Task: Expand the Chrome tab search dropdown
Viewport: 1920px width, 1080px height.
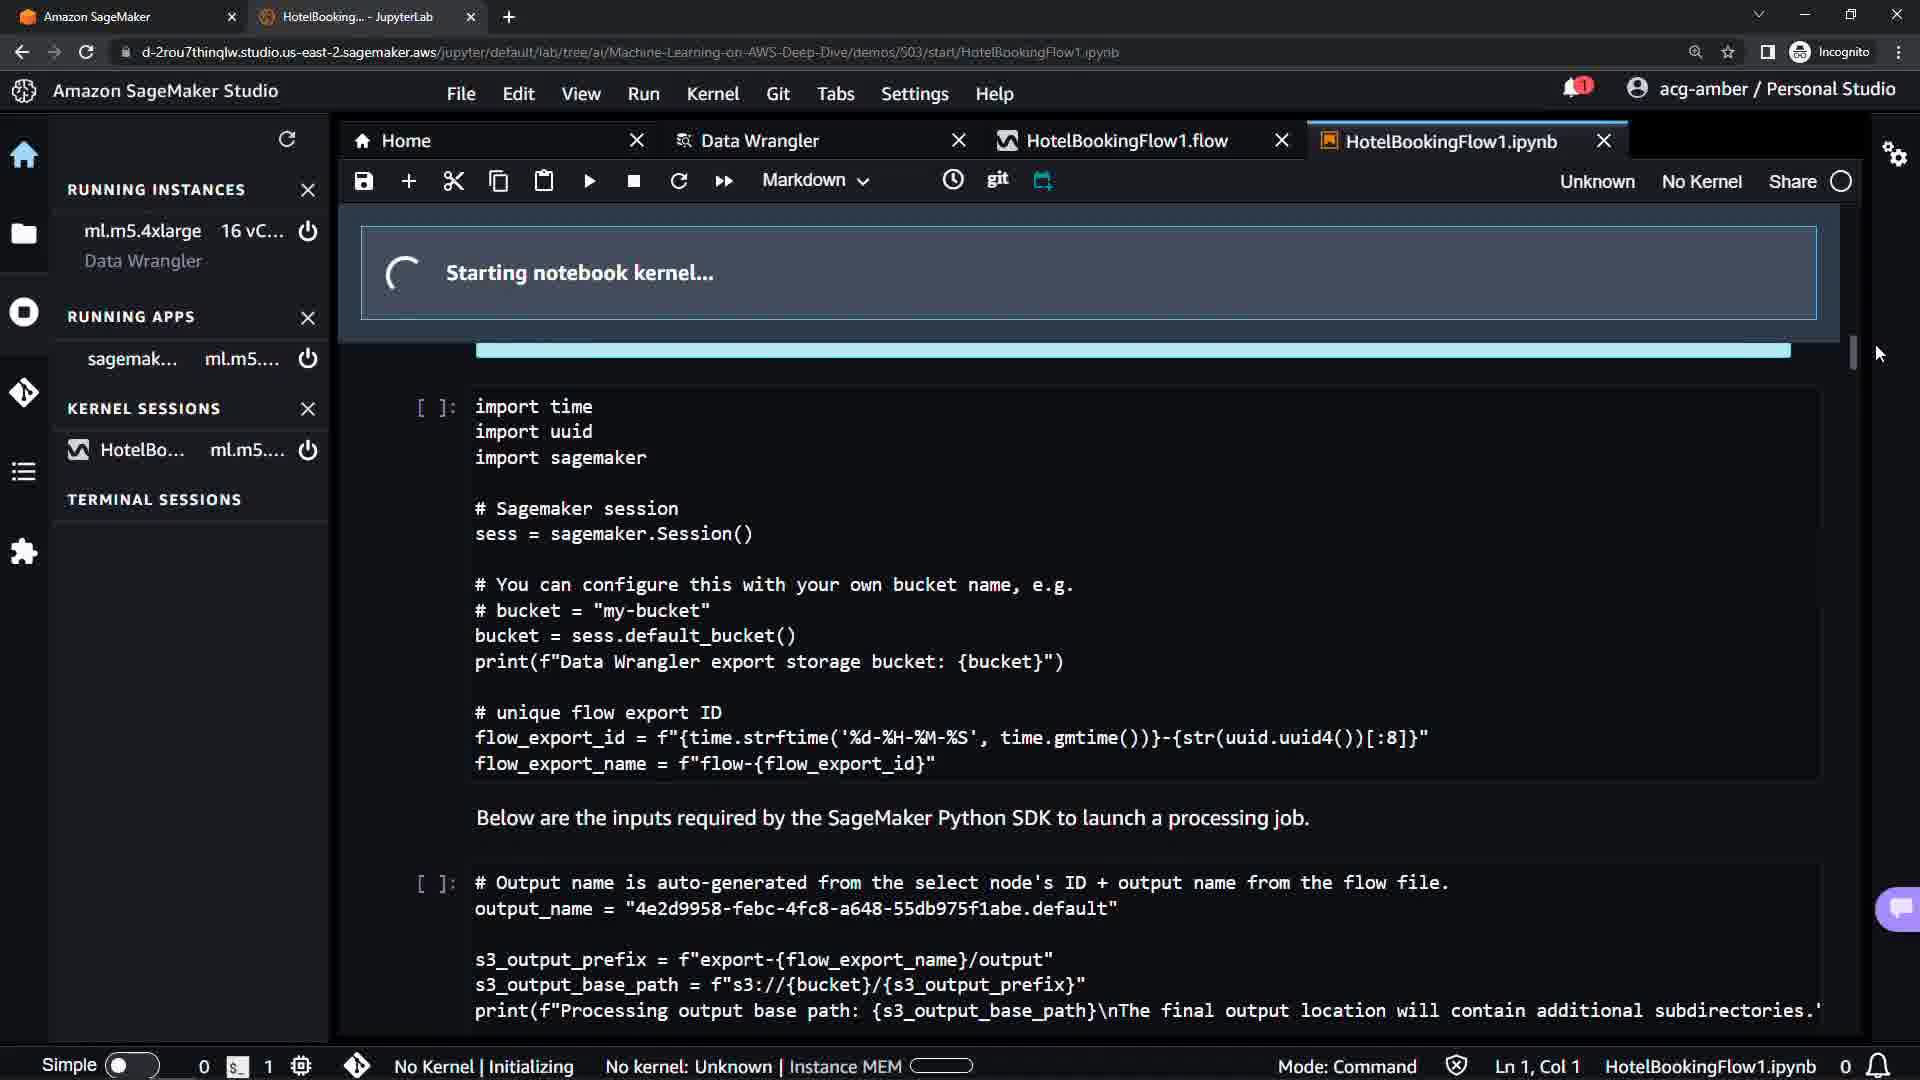Action: (1758, 15)
